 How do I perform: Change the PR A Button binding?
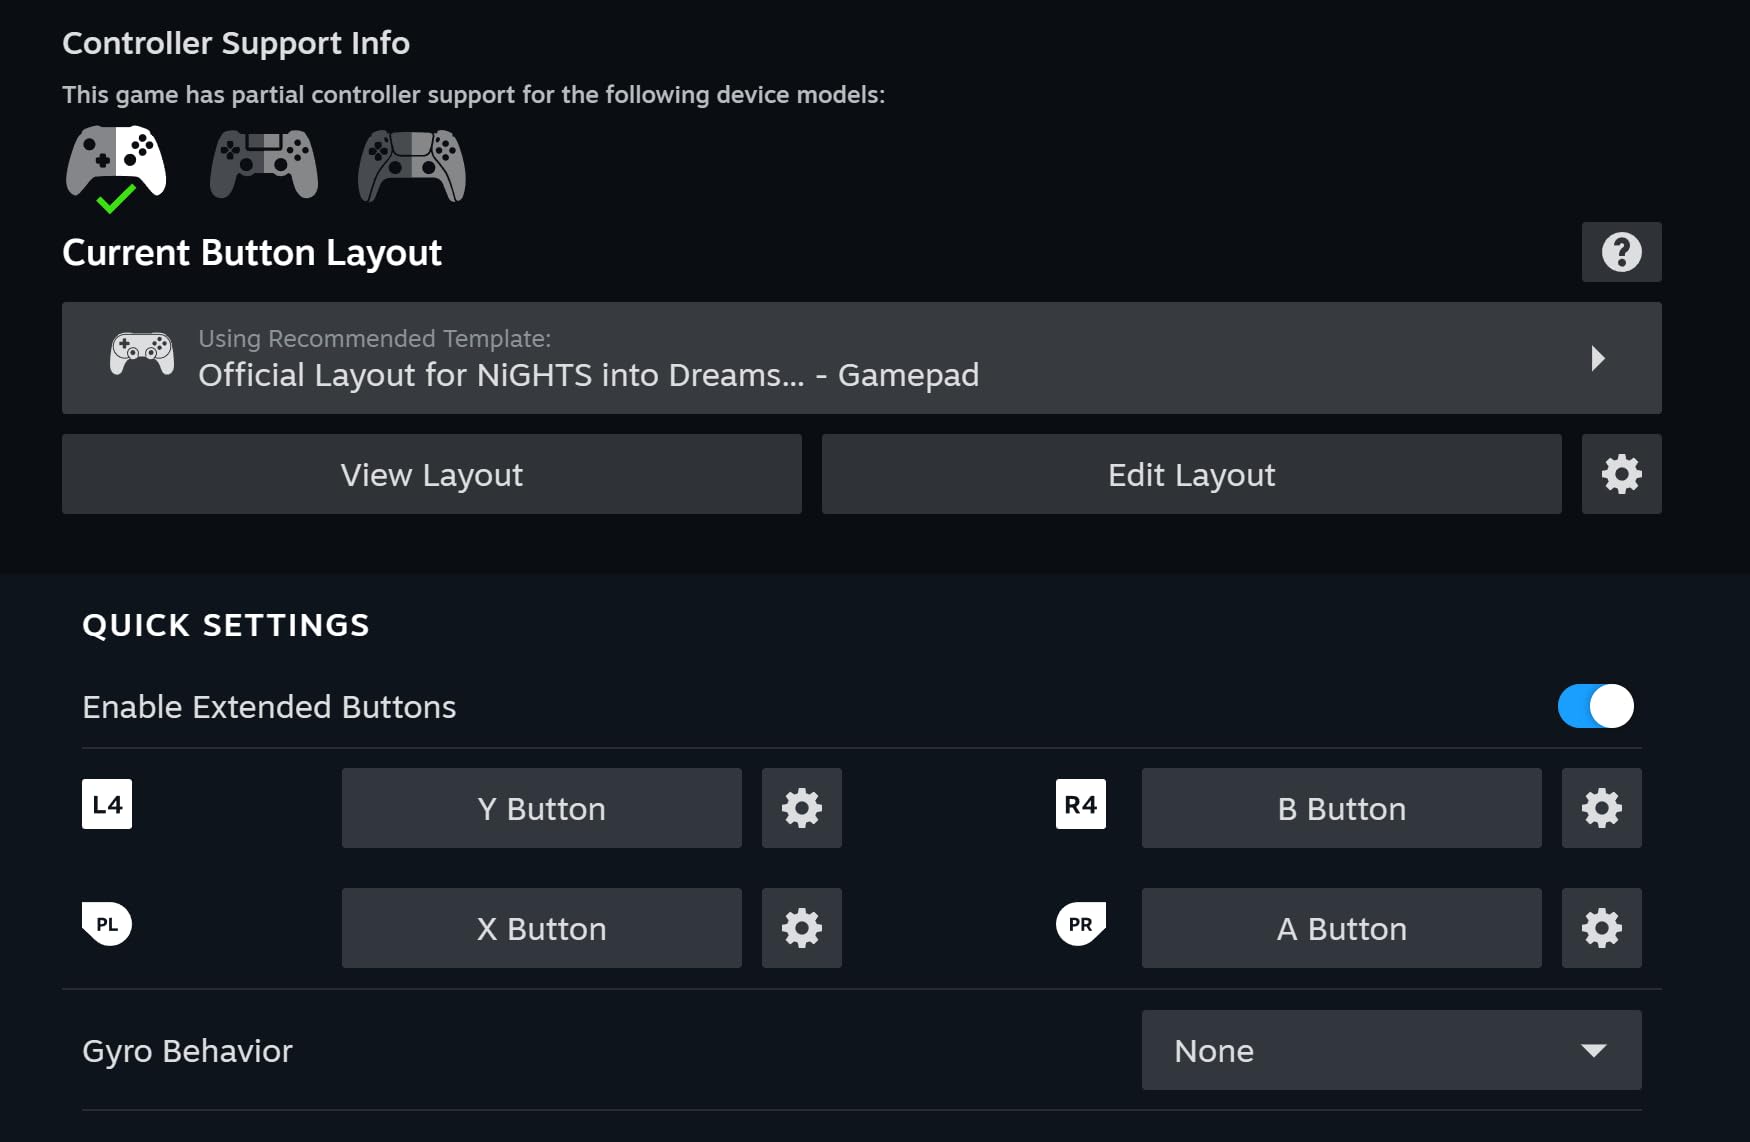tap(1341, 928)
